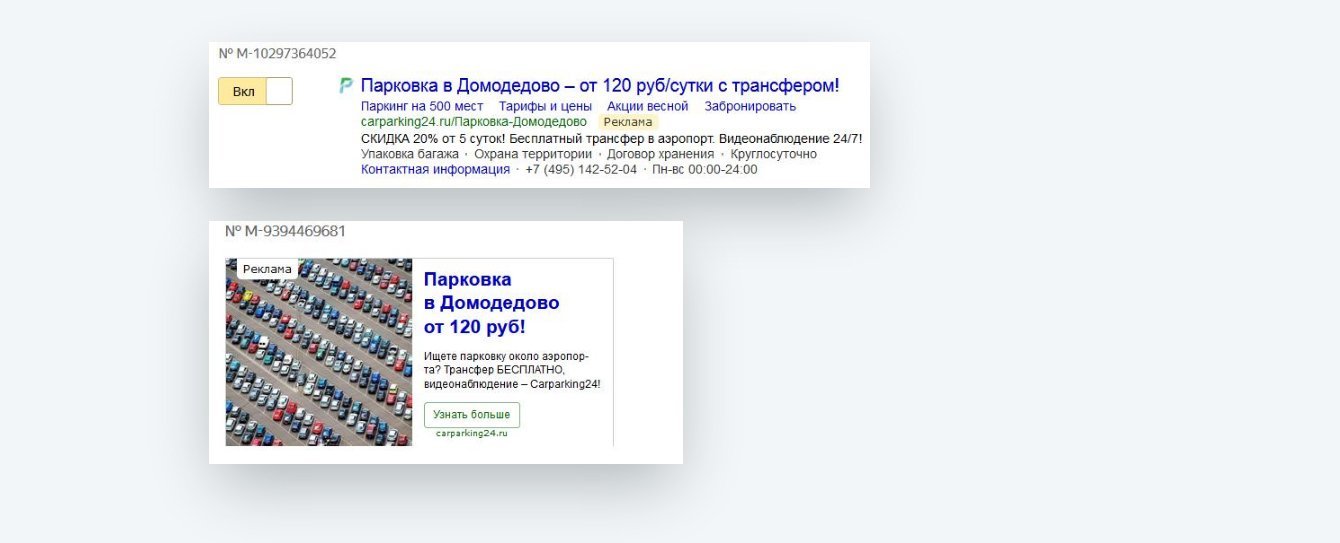Open banner headline Парковка в Домодедово от 120 руб!
Screen dimensions: 1340x543
491,303
